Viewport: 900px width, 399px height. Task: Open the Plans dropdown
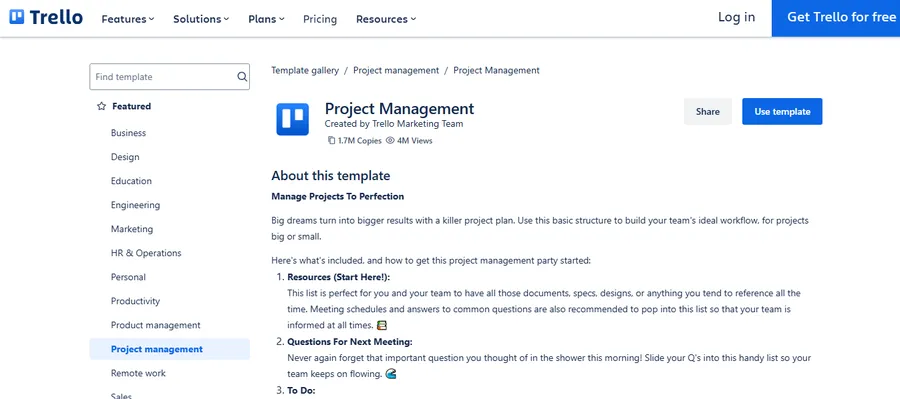(x=266, y=19)
